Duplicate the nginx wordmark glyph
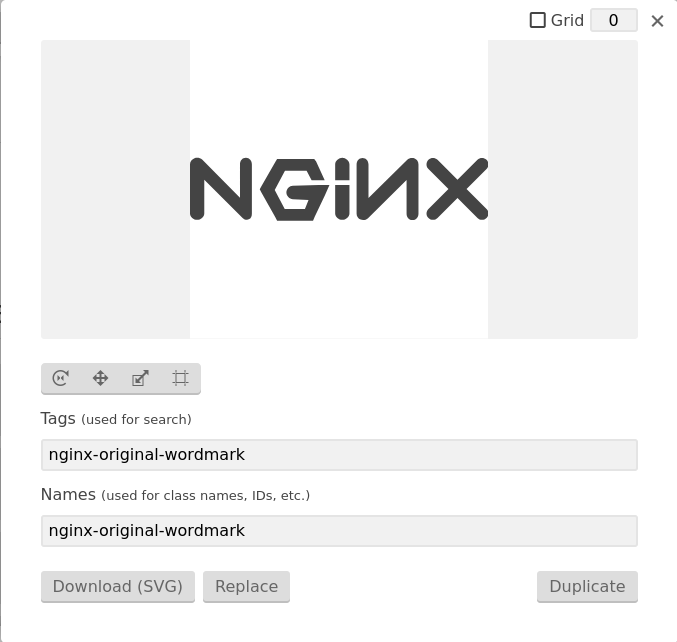 click(587, 586)
